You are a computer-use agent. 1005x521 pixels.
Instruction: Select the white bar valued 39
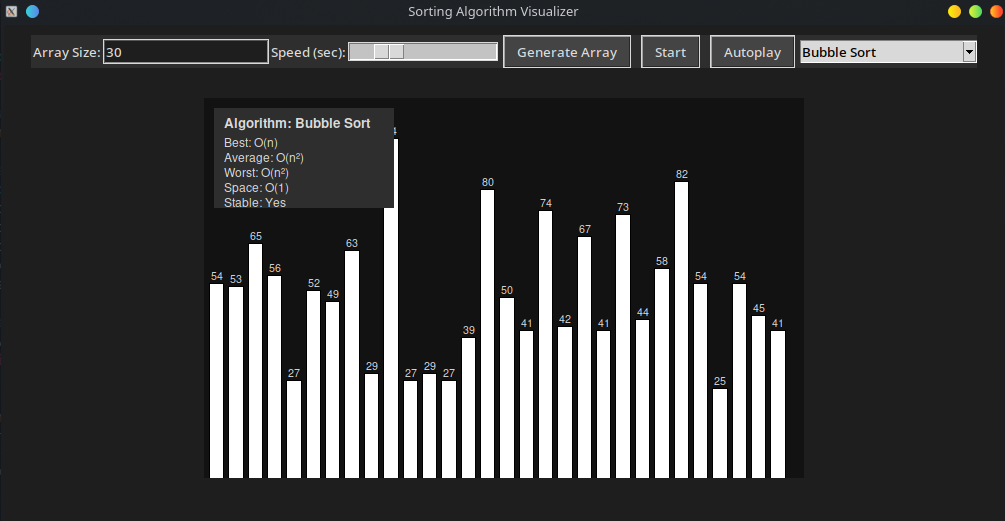point(469,408)
